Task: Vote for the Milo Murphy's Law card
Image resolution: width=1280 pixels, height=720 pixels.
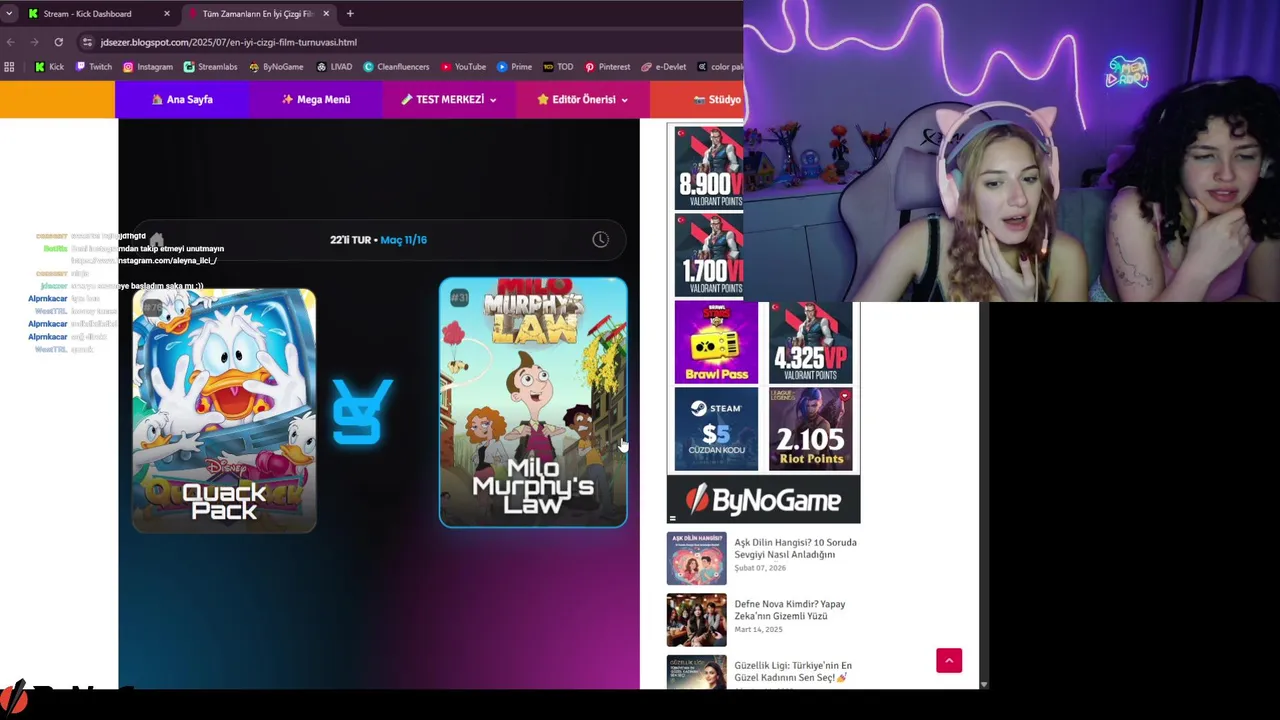Action: tap(533, 402)
